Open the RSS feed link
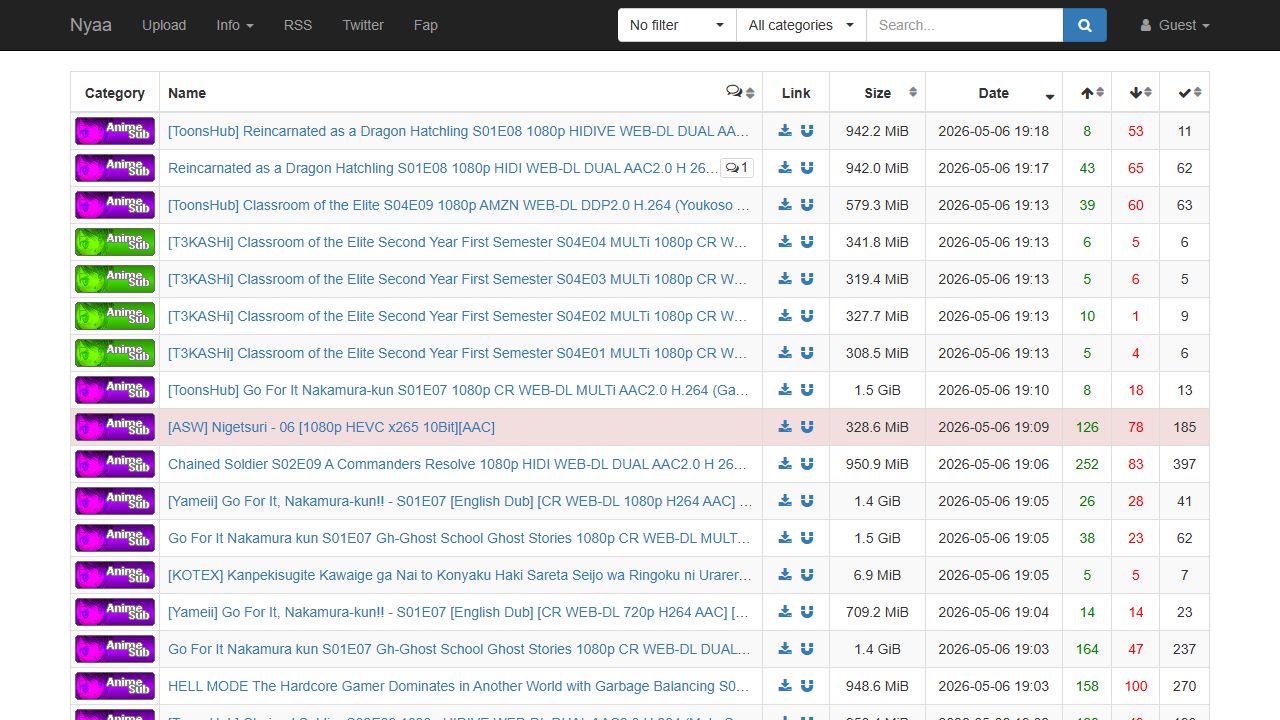The width and height of the screenshot is (1280, 720). coord(298,25)
